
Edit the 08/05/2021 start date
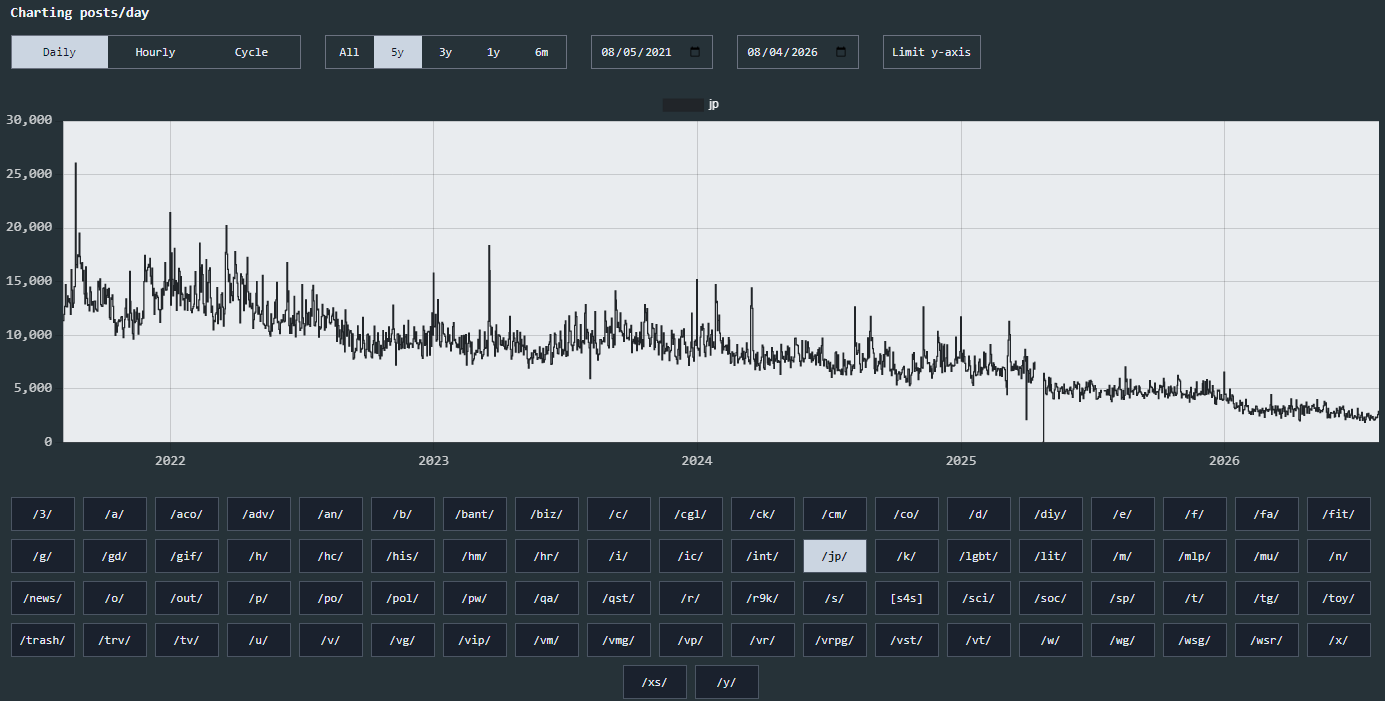(636, 52)
